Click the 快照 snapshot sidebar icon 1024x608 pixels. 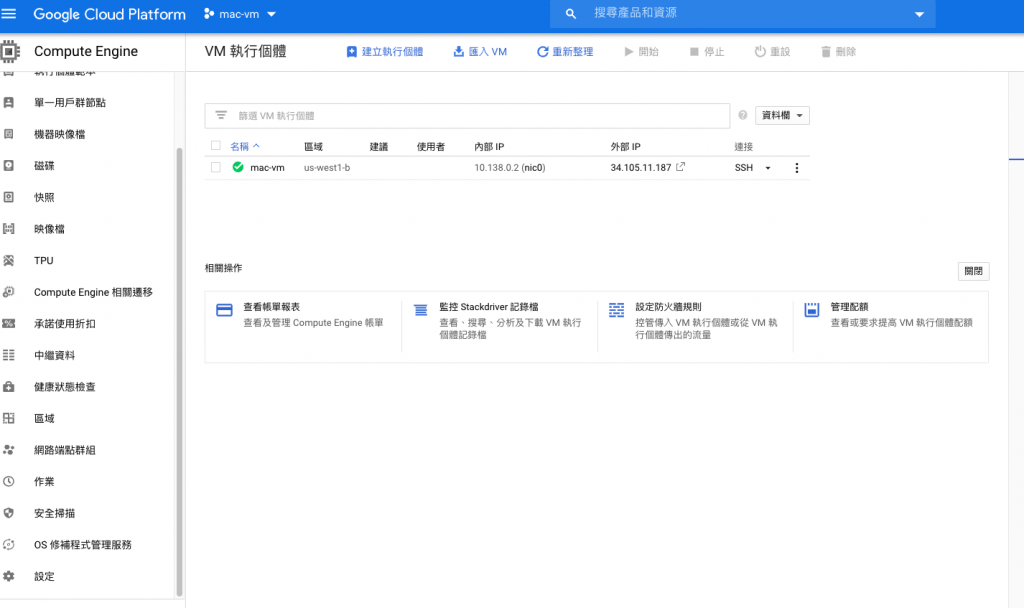click(8, 197)
